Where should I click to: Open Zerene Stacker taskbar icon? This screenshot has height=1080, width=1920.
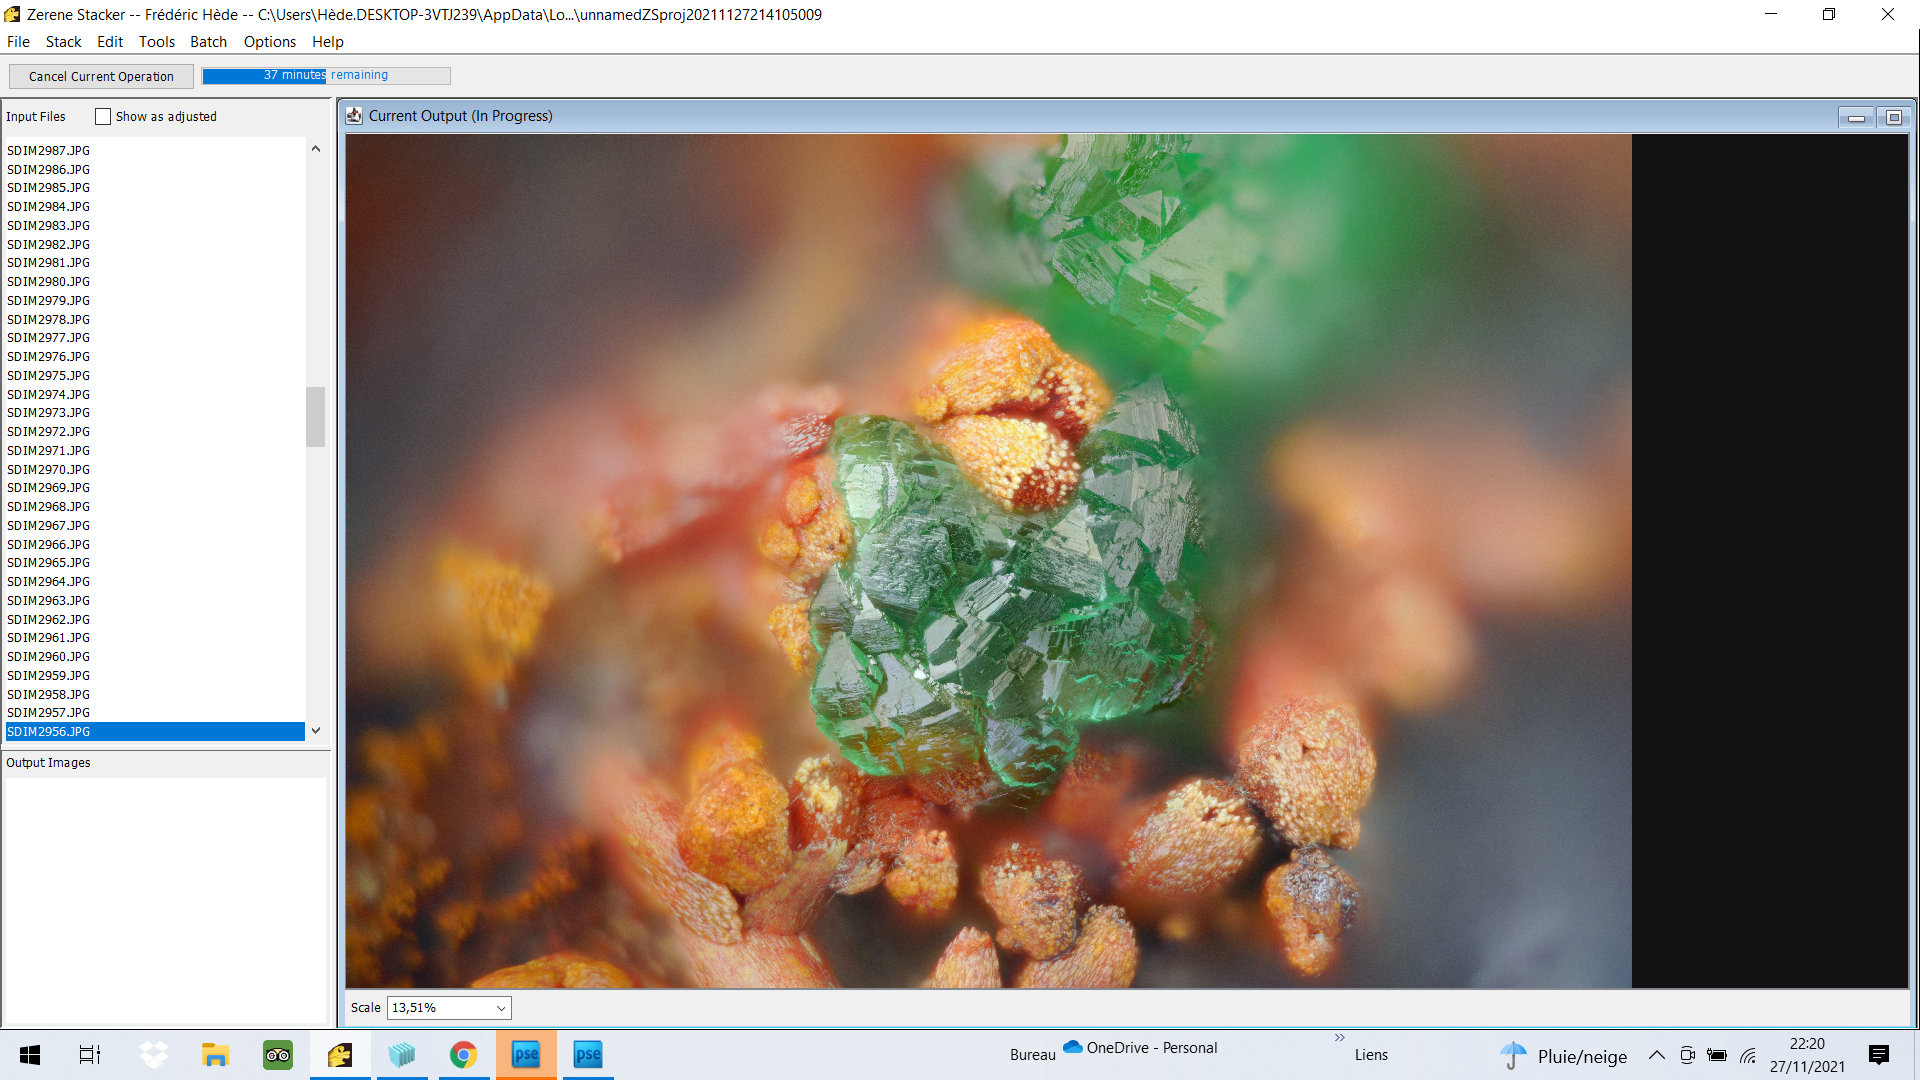click(340, 1055)
